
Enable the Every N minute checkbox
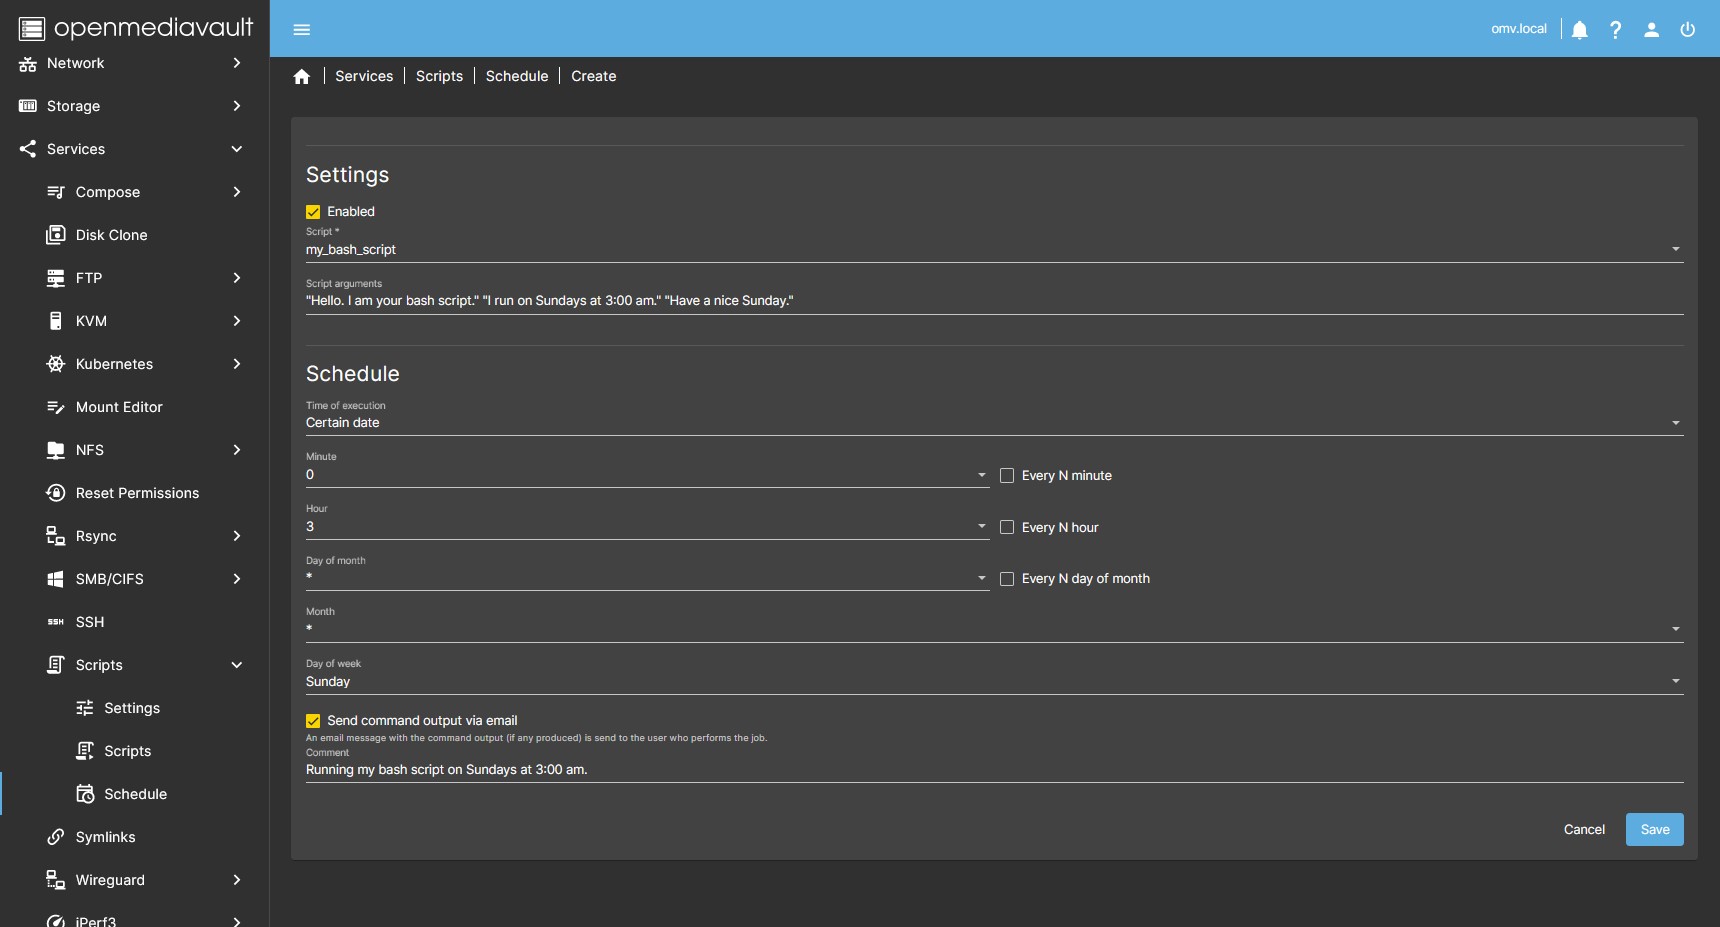1007,476
